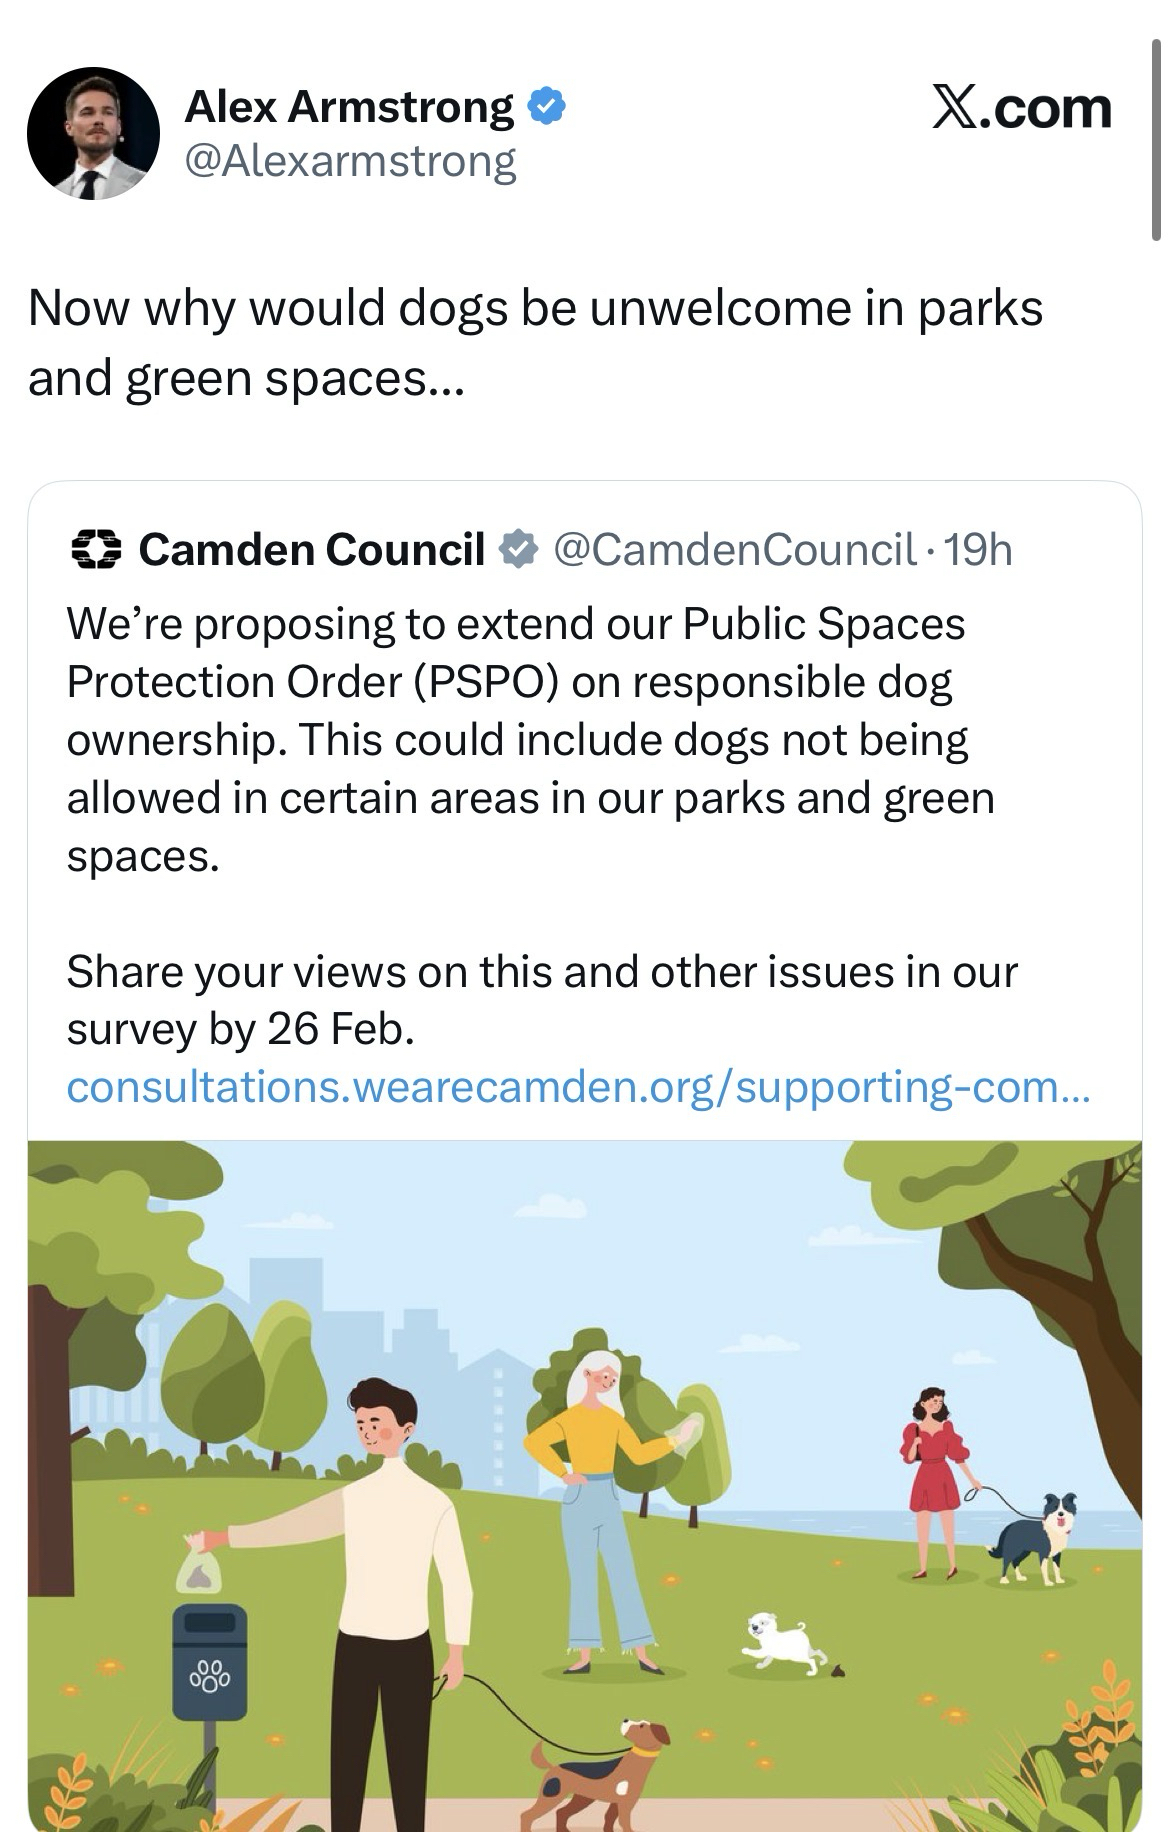1170x1832 pixels.
Task: Click the X.com logo
Action: point(1021,107)
